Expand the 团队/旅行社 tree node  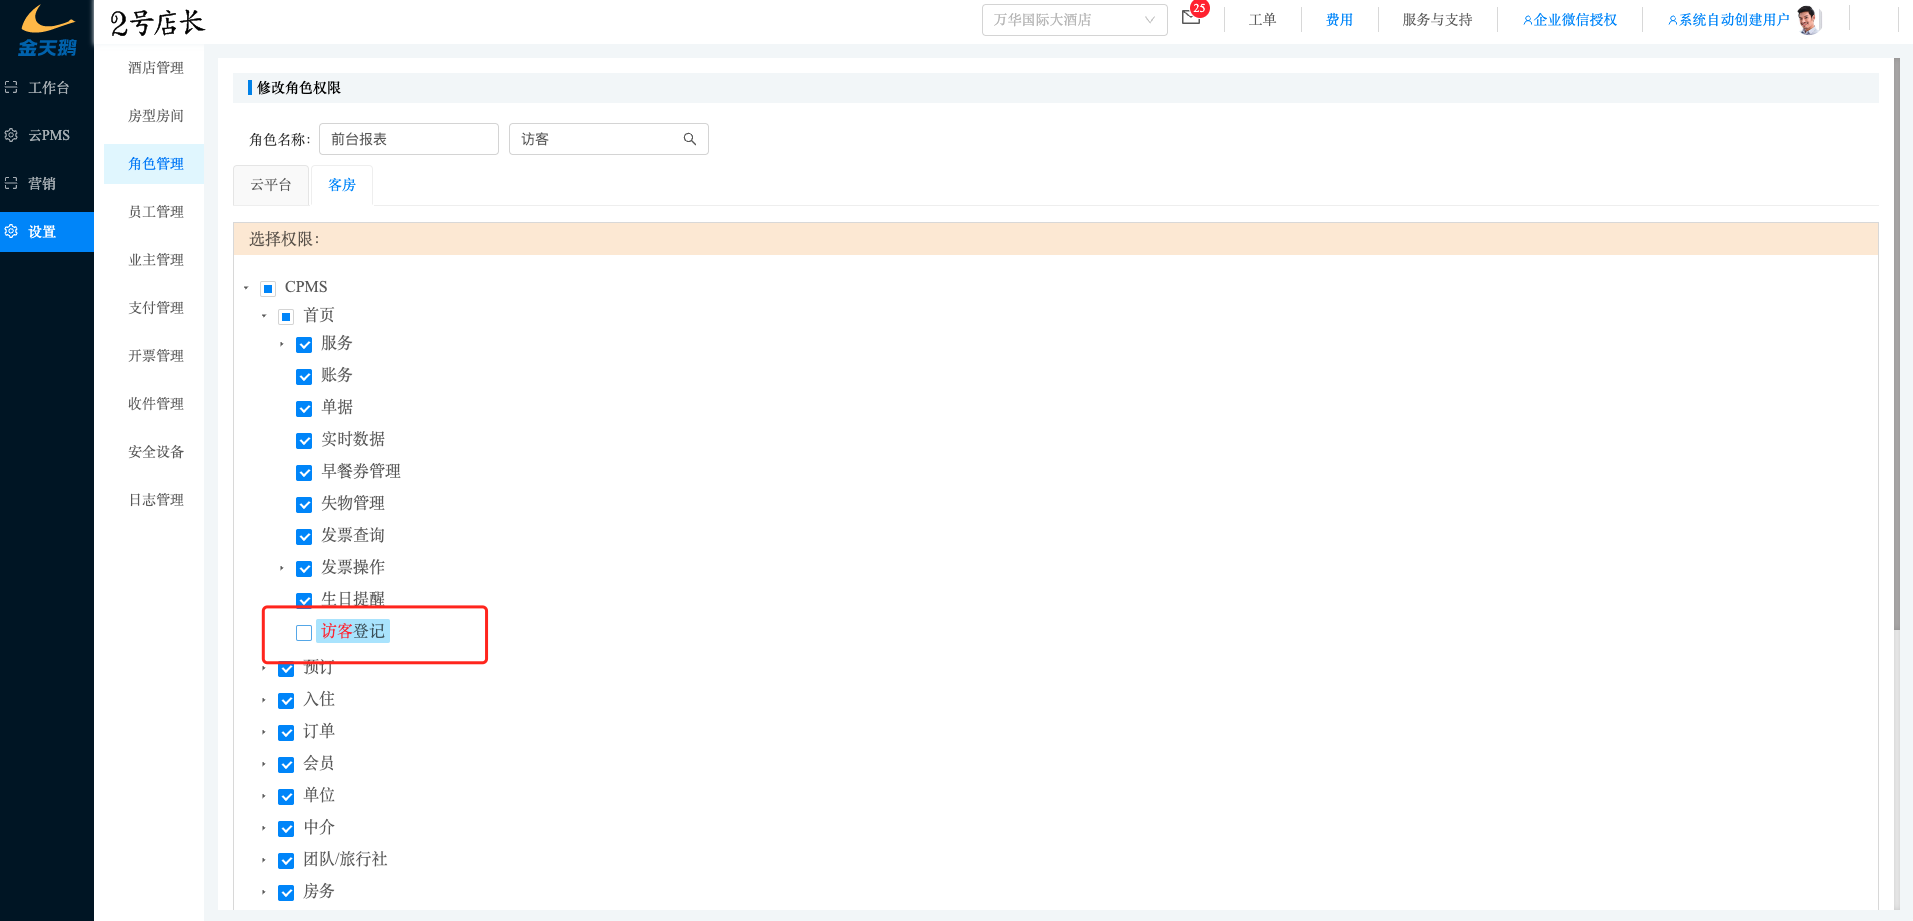tap(264, 860)
